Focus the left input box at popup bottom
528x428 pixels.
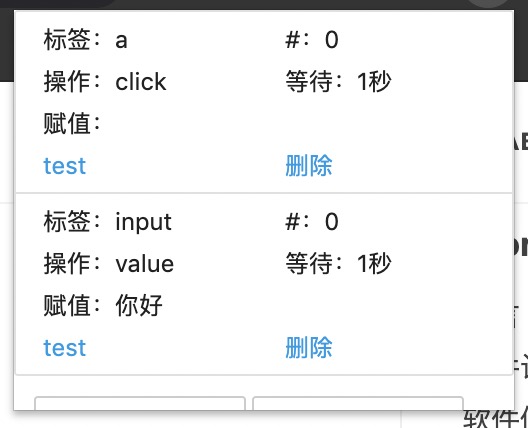coord(140,403)
